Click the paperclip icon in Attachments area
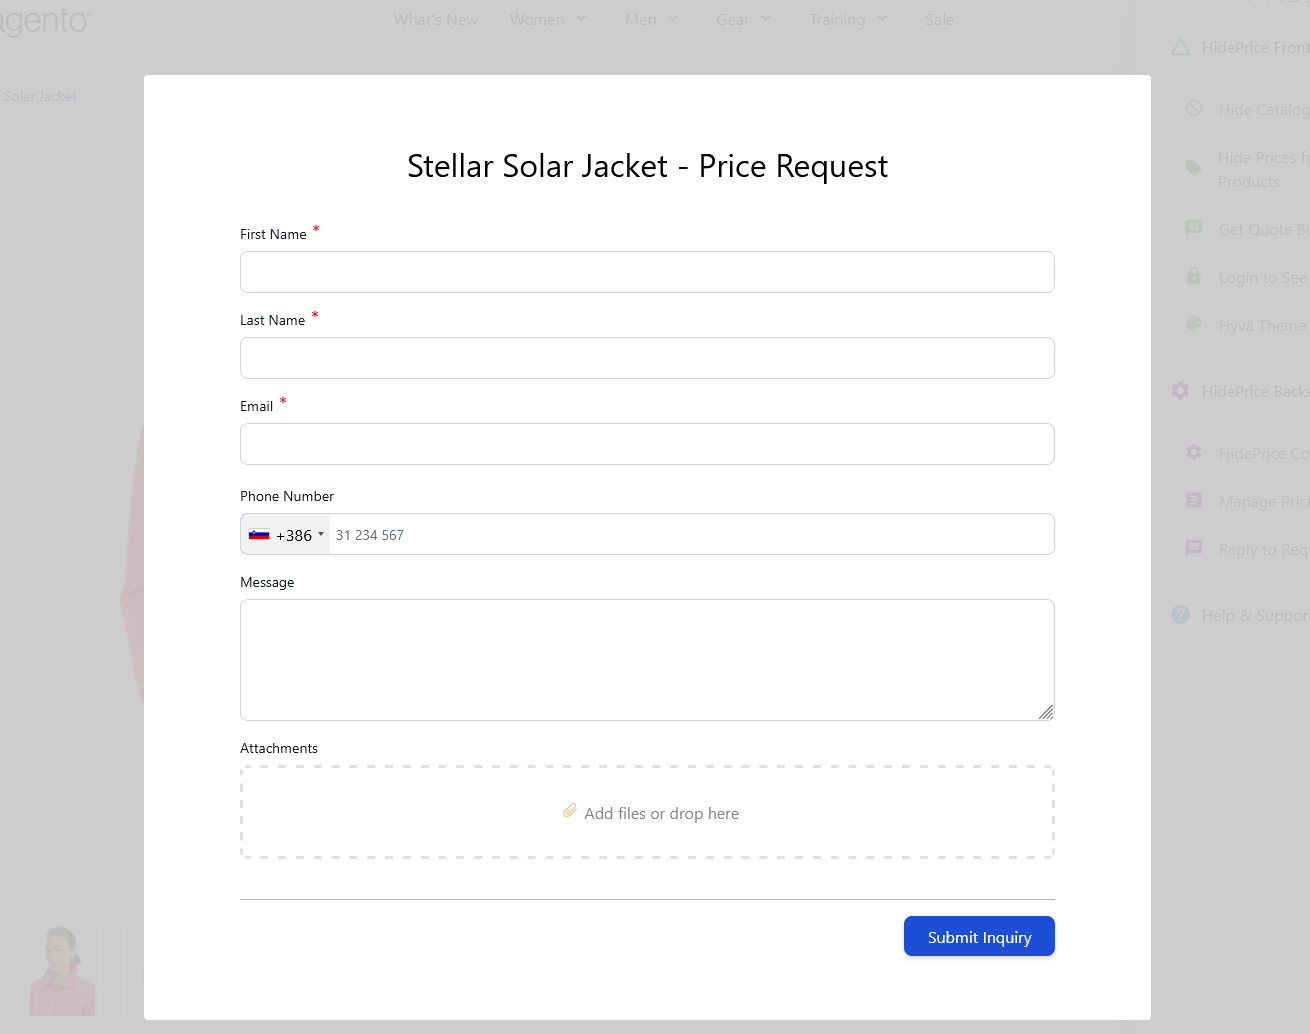The width and height of the screenshot is (1310, 1034). (570, 812)
